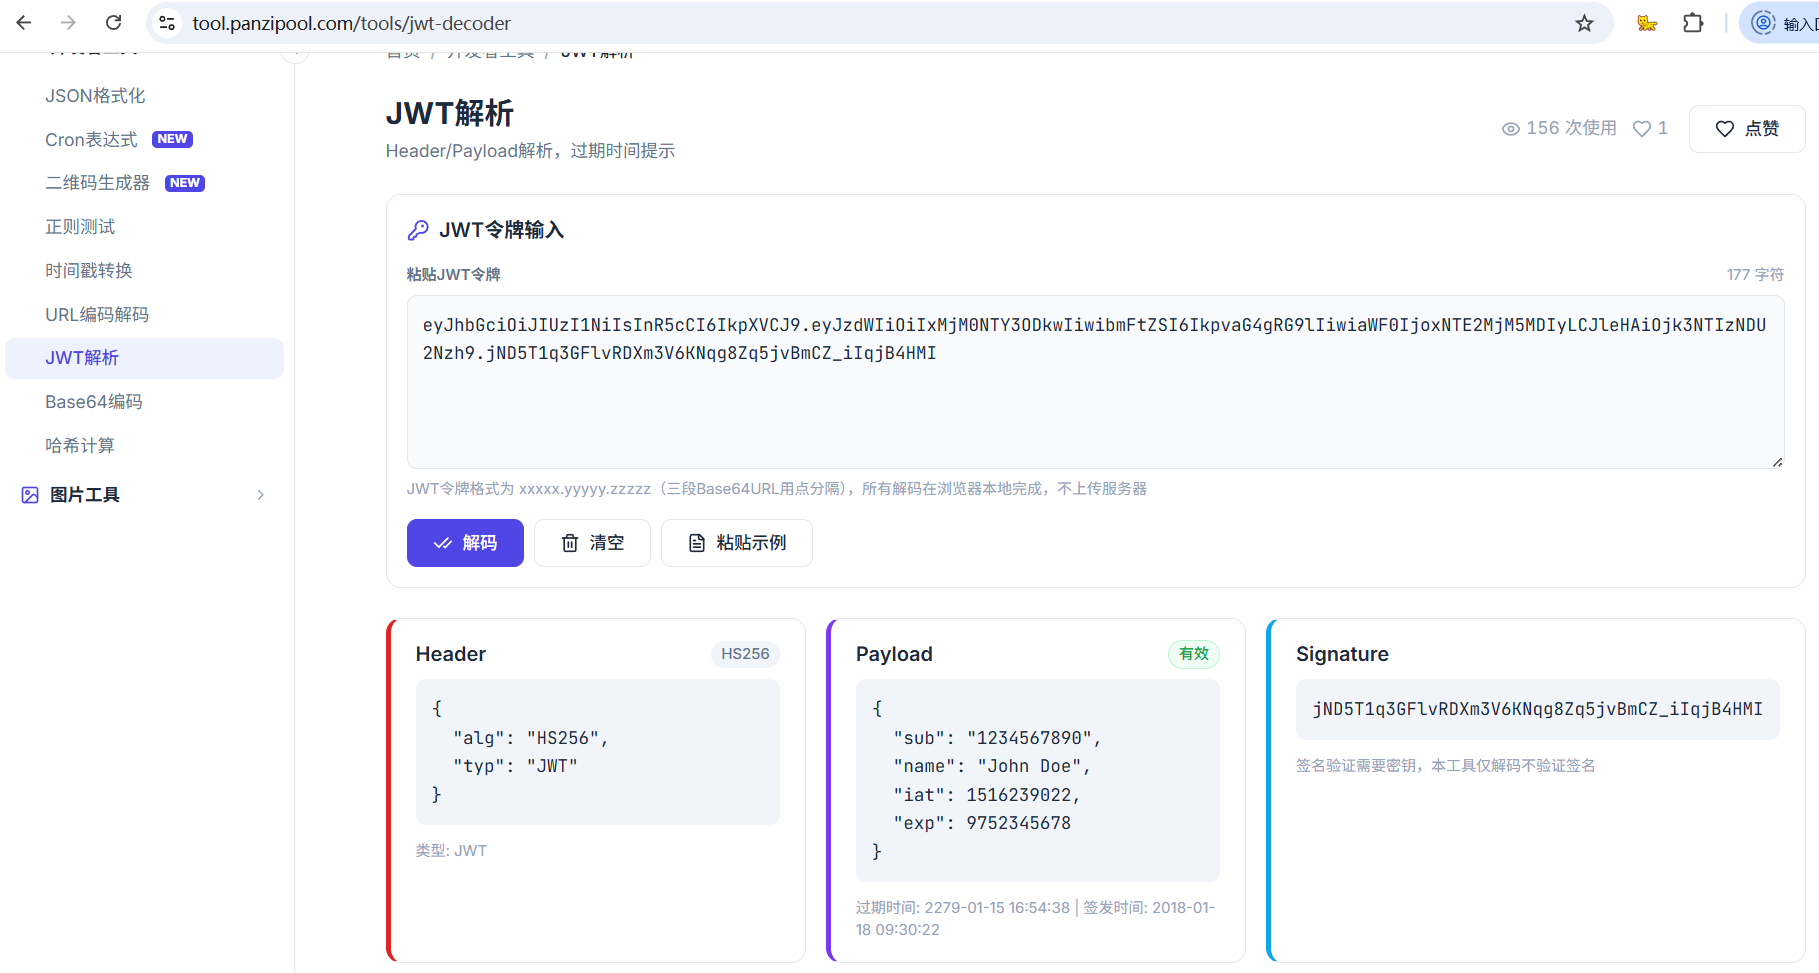Click the yellow extension icon in toolbar
Image resolution: width=1819 pixels, height=973 pixels.
[1647, 23]
